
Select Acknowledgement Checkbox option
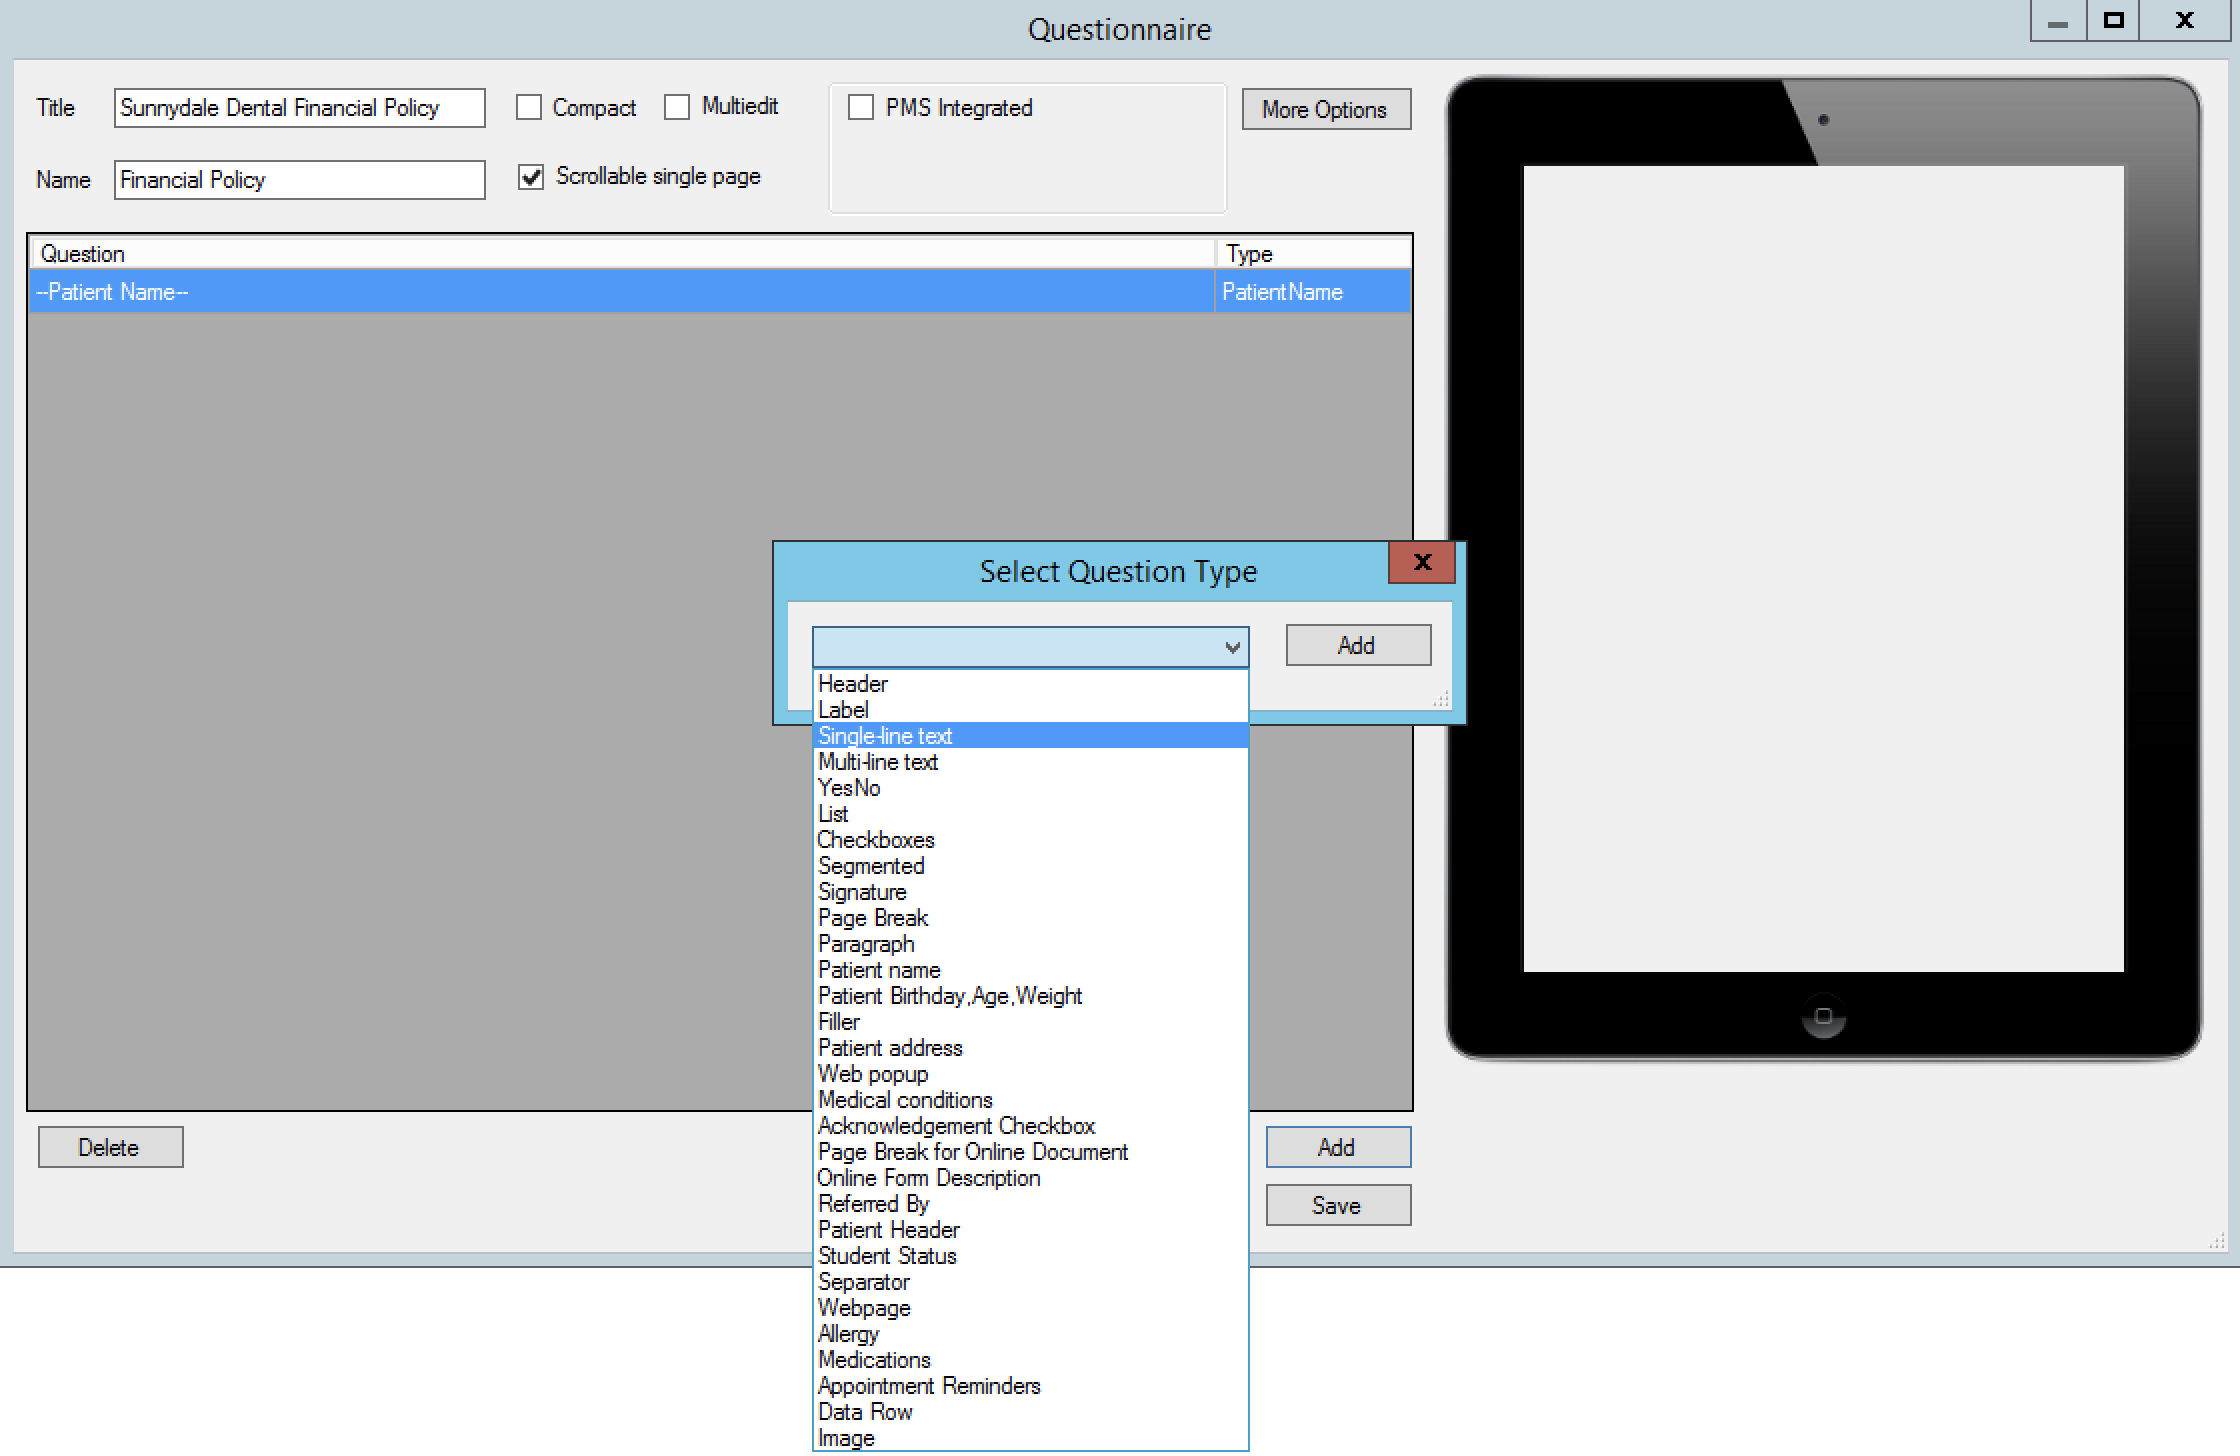(1031, 1126)
